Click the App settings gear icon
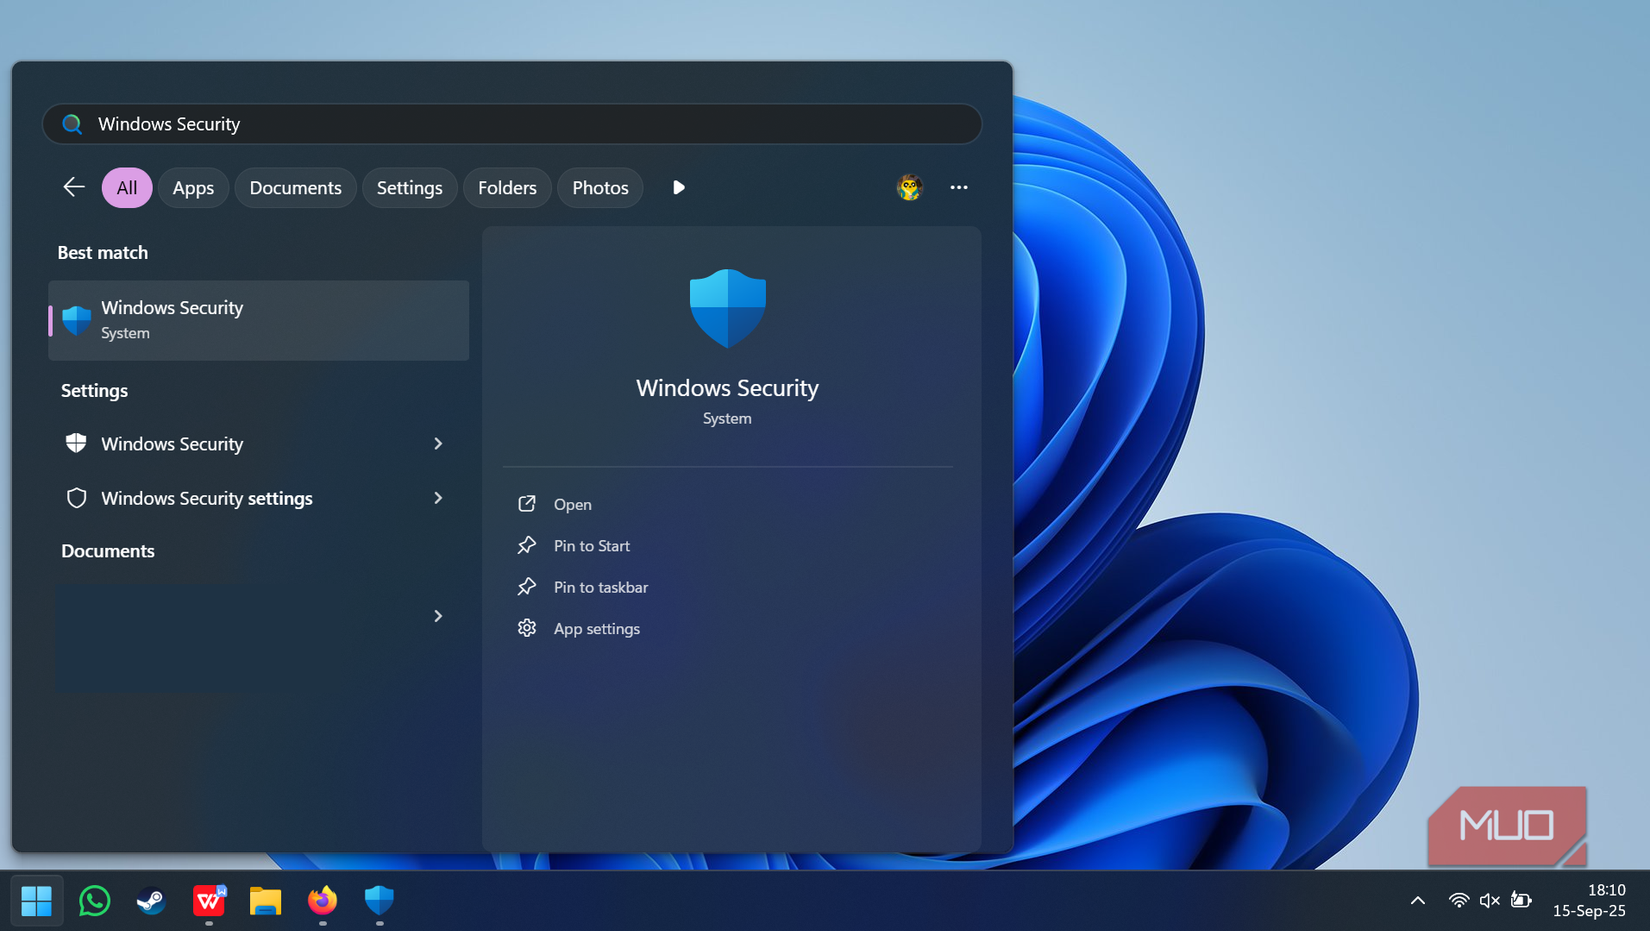The image size is (1650, 931). tap(527, 628)
